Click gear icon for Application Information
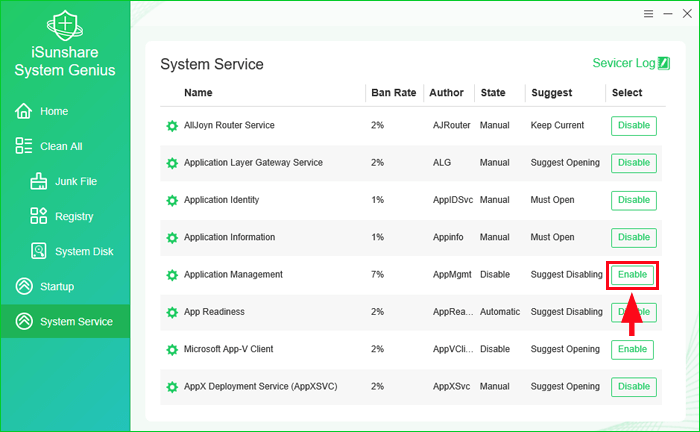This screenshot has height=432, width=700. pos(172,238)
